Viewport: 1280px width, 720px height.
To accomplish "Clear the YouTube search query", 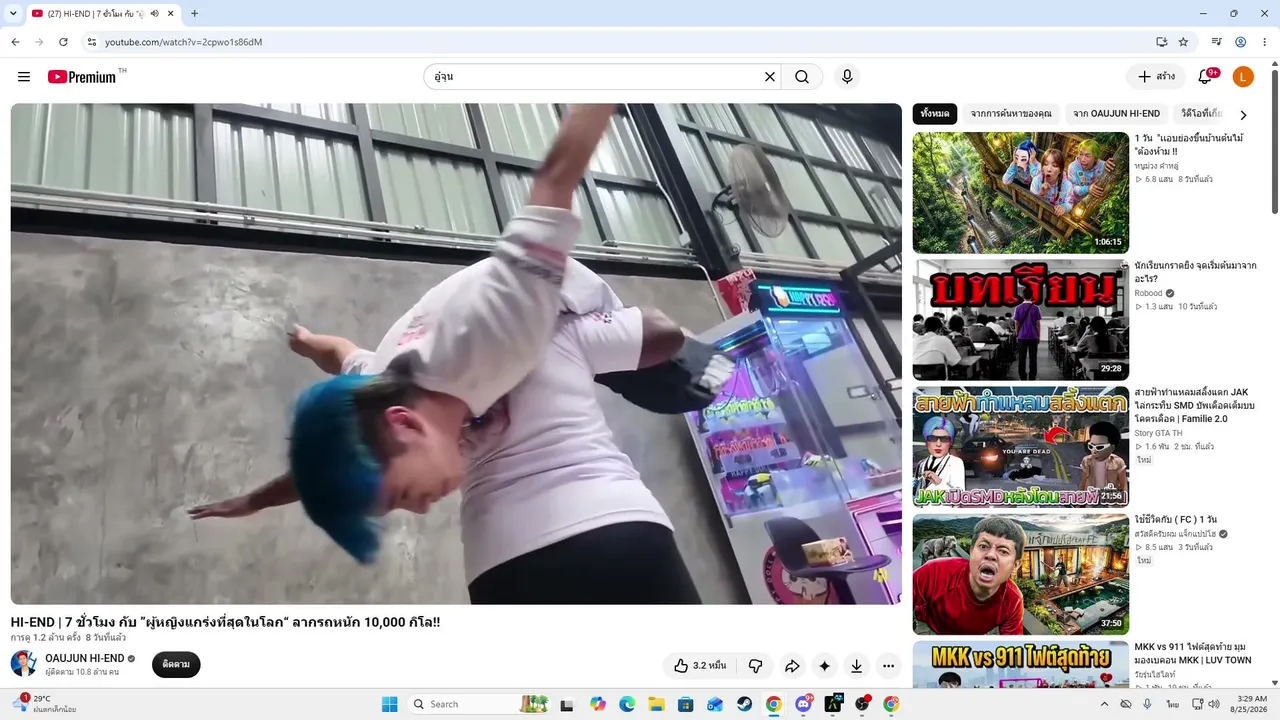I will [770, 77].
